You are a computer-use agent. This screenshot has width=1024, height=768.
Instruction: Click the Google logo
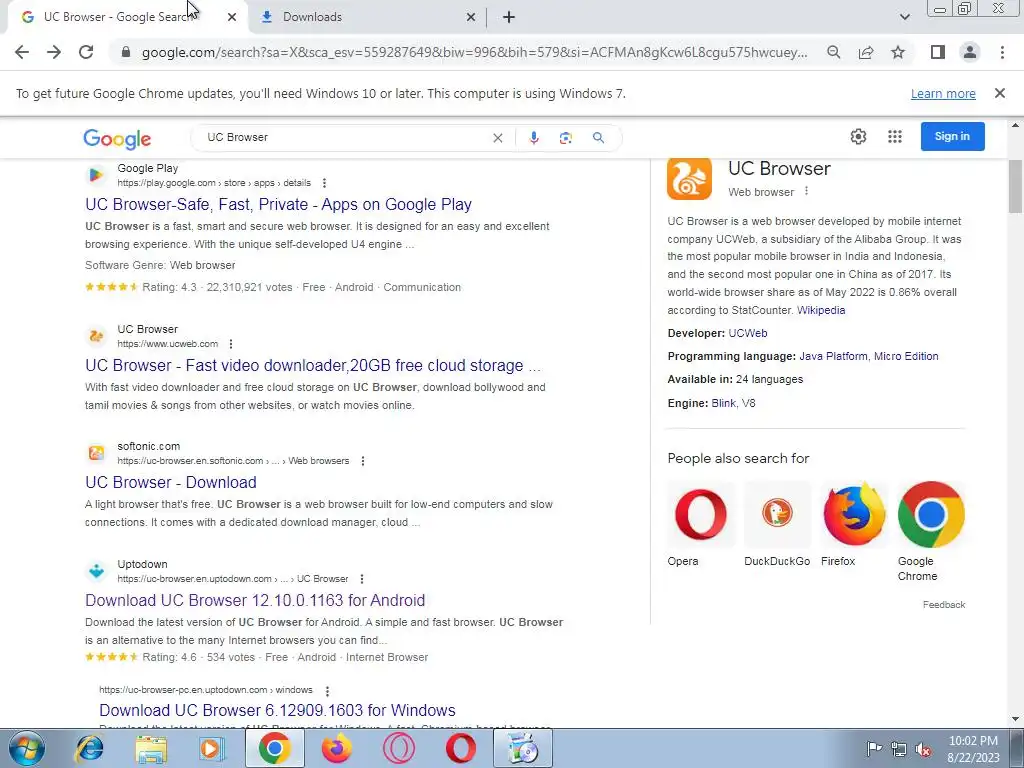(x=118, y=138)
